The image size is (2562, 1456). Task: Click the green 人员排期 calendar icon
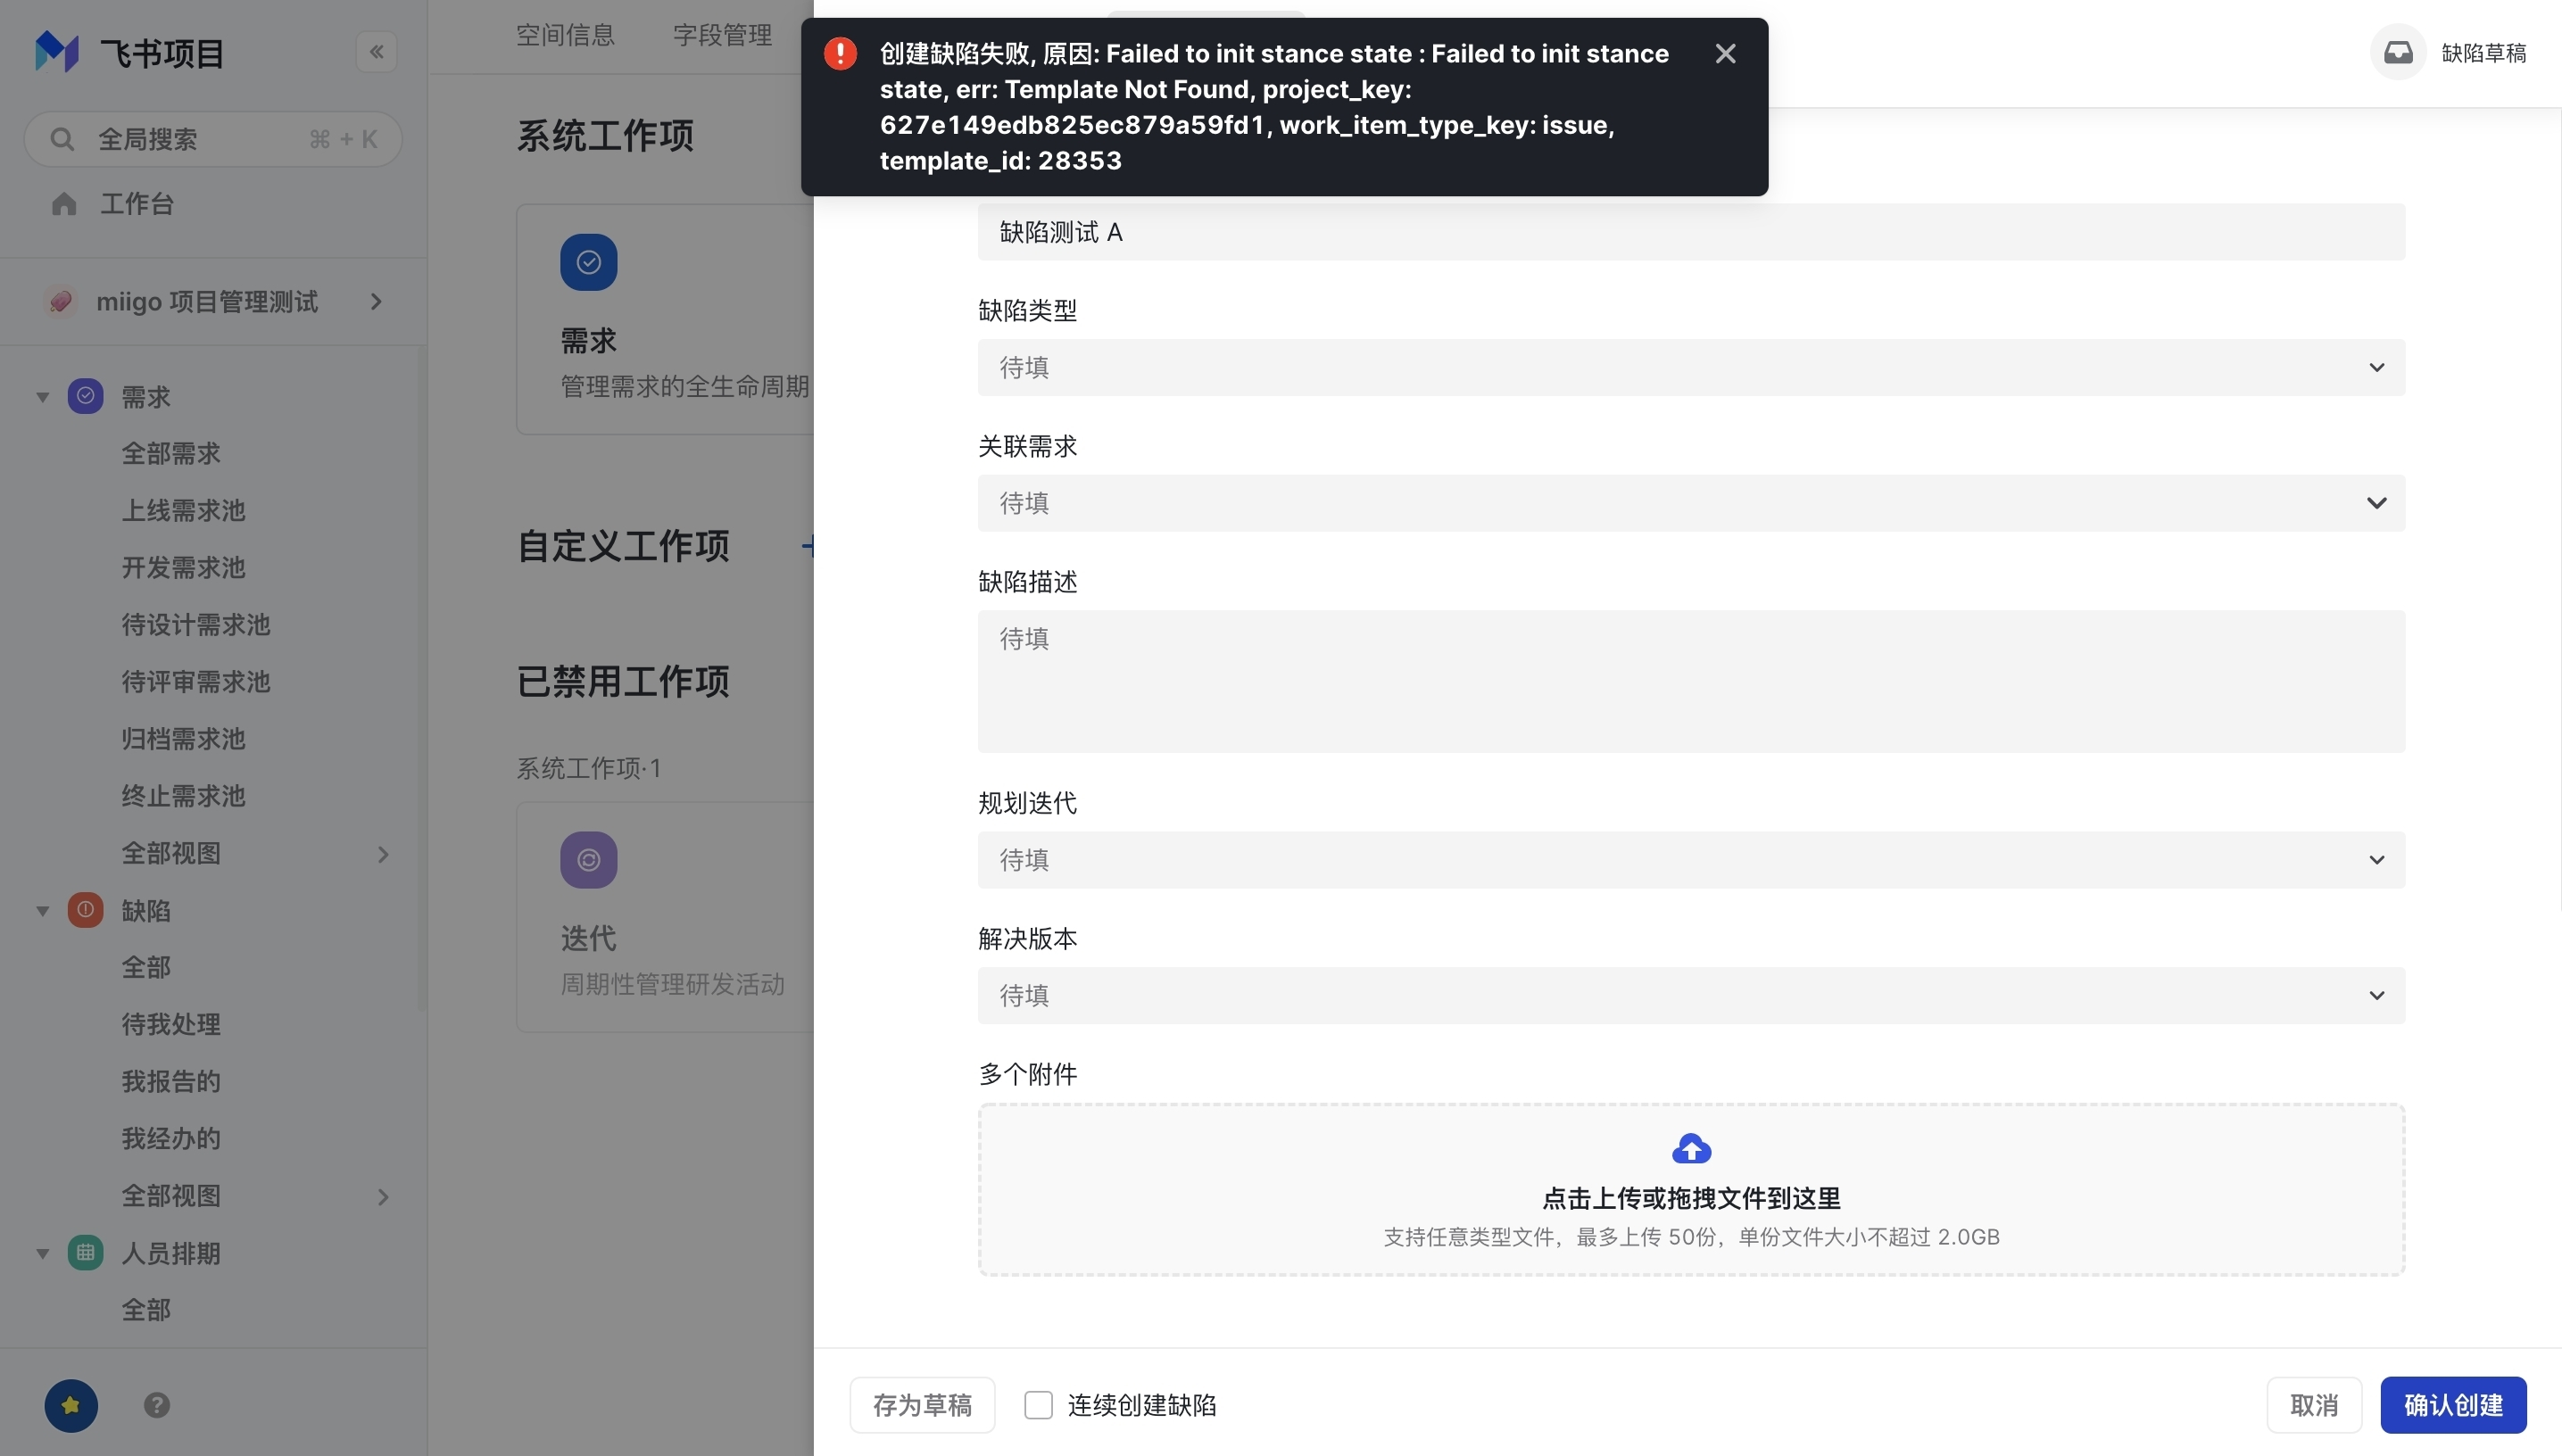pos(86,1252)
